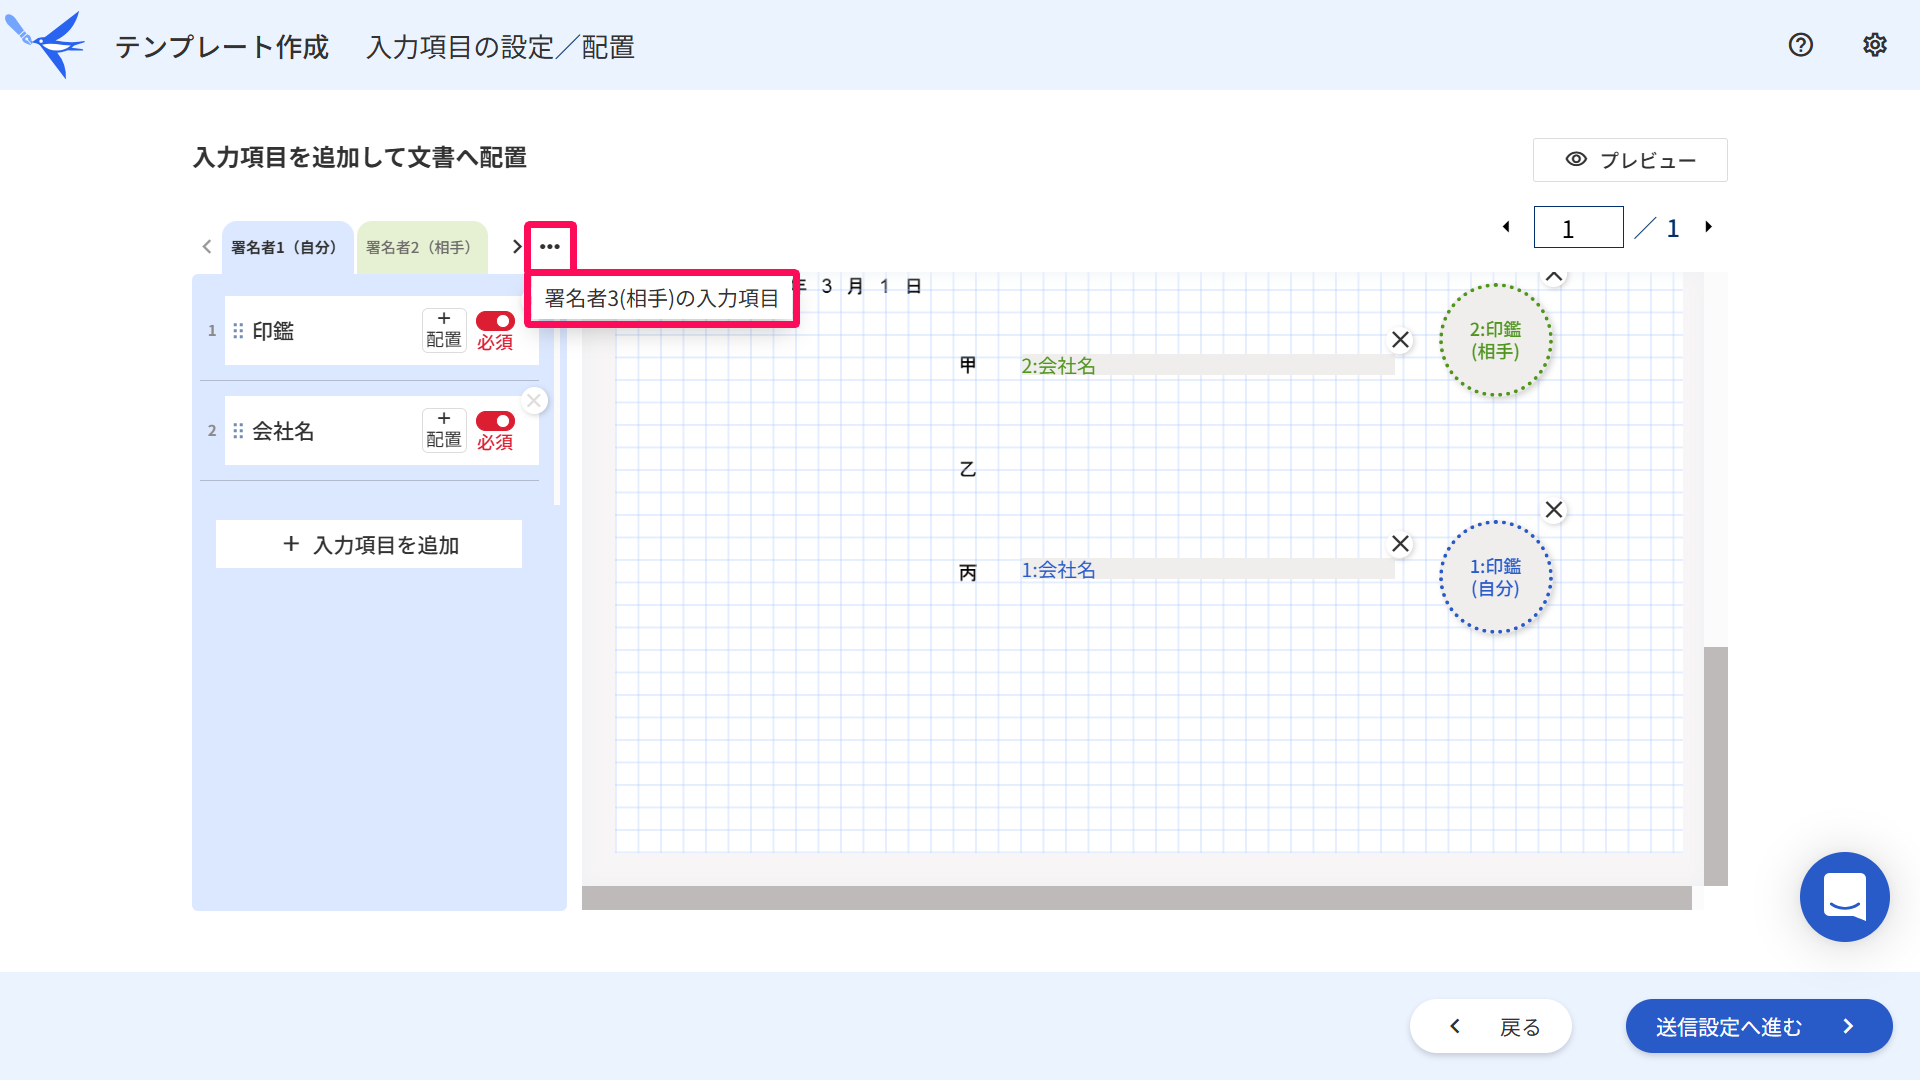The width and height of the screenshot is (1920, 1080).
Task: Remove the 2:会社名 field from document
Action: pos(1400,340)
